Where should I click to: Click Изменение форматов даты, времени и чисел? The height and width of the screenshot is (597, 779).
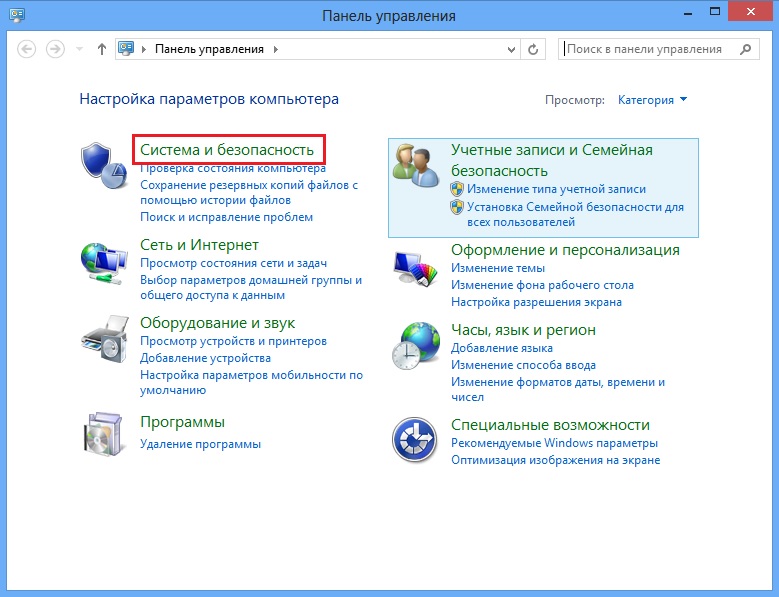click(558, 389)
